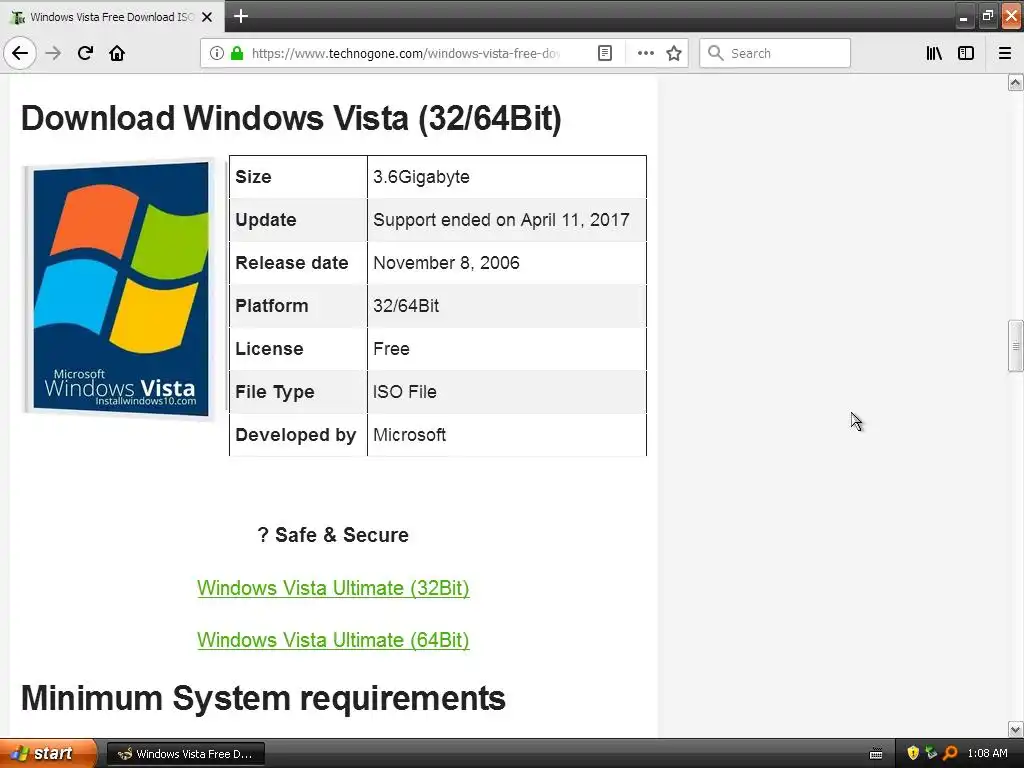Click the 'Release date' row label
Viewport: 1024px width, 768px height.
coord(292,263)
